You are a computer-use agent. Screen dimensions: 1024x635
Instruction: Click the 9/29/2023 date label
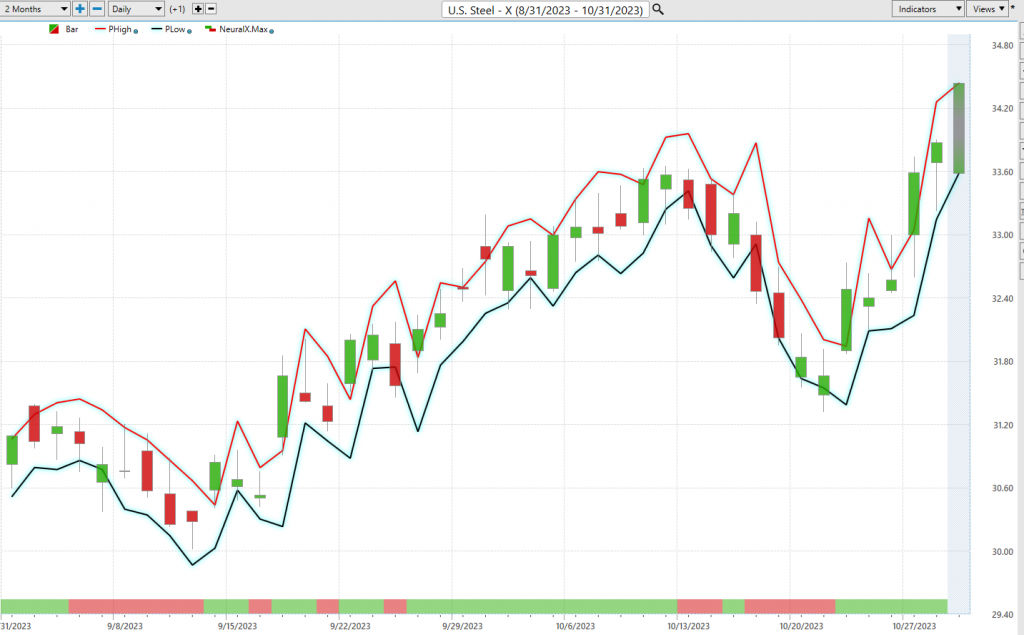click(462, 626)
